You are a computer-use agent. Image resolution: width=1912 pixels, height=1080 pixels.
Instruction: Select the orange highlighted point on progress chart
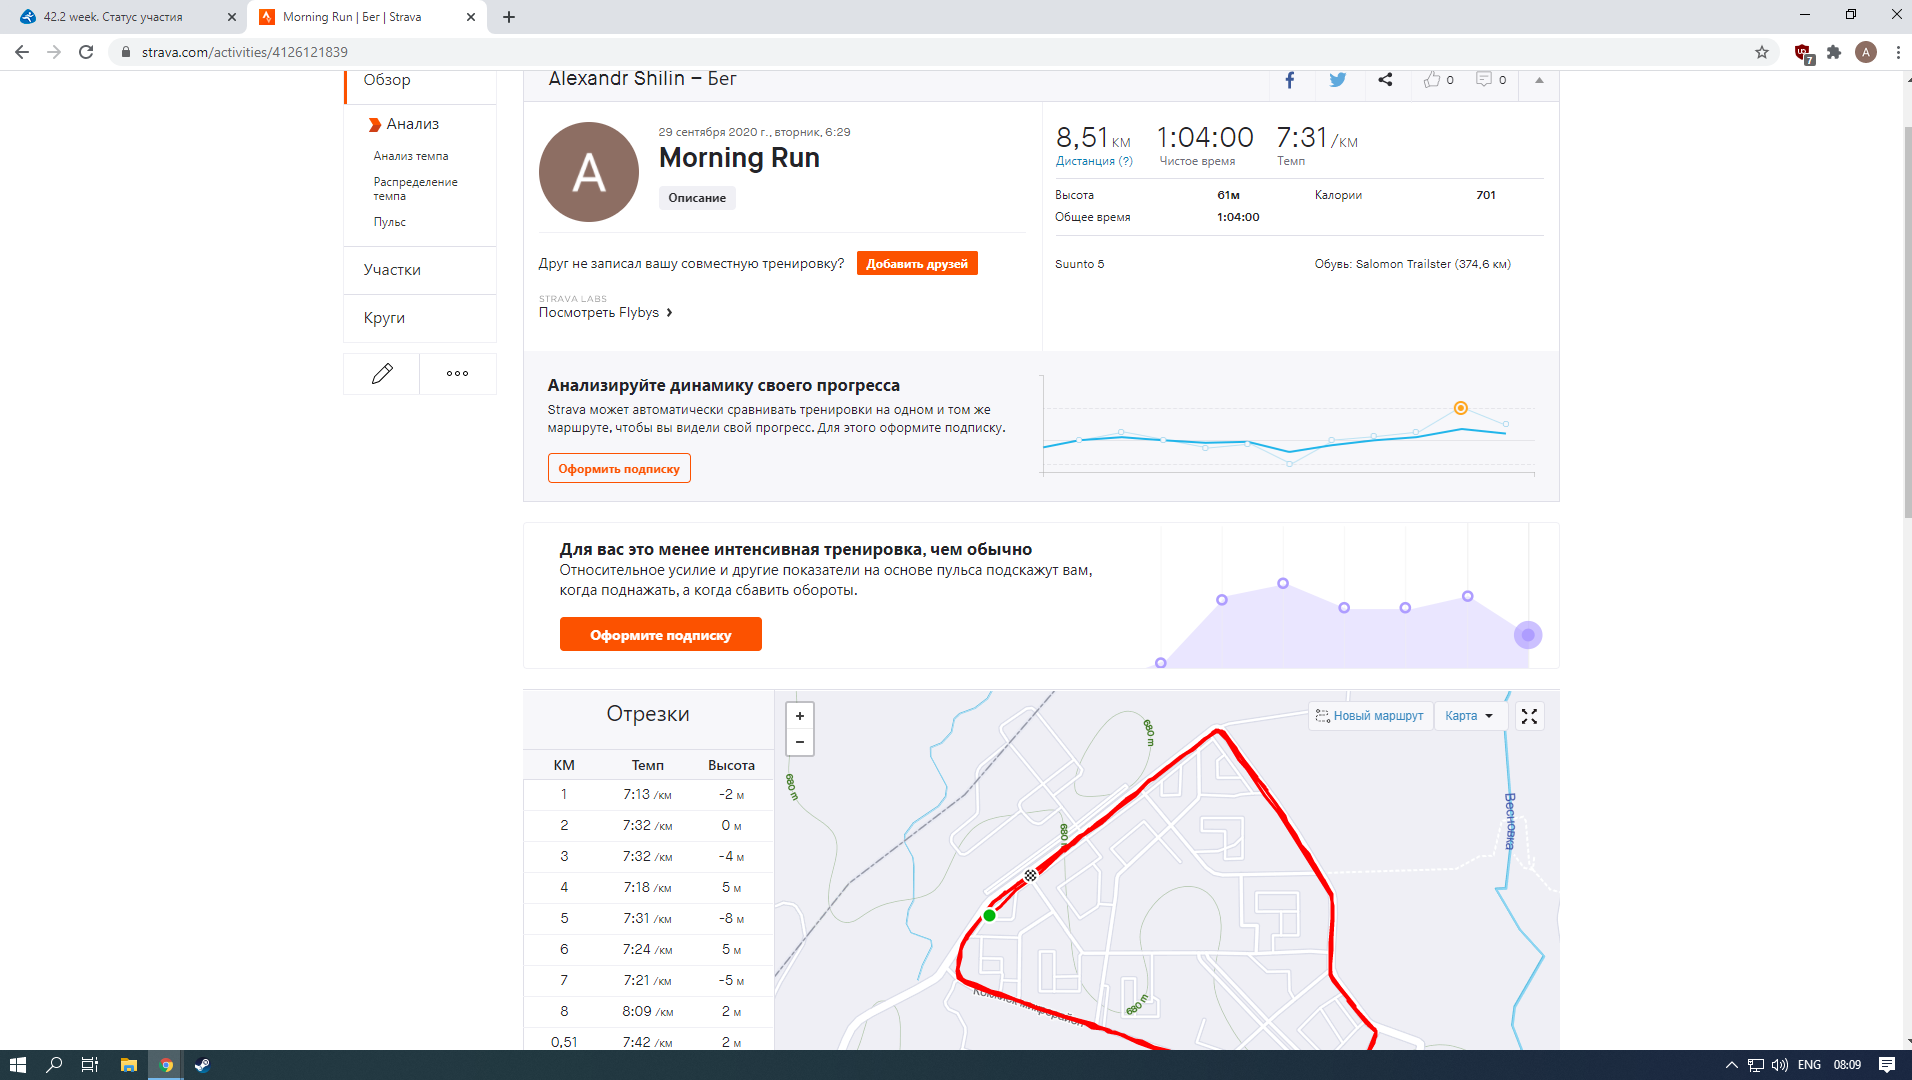tap(1461, 408)
